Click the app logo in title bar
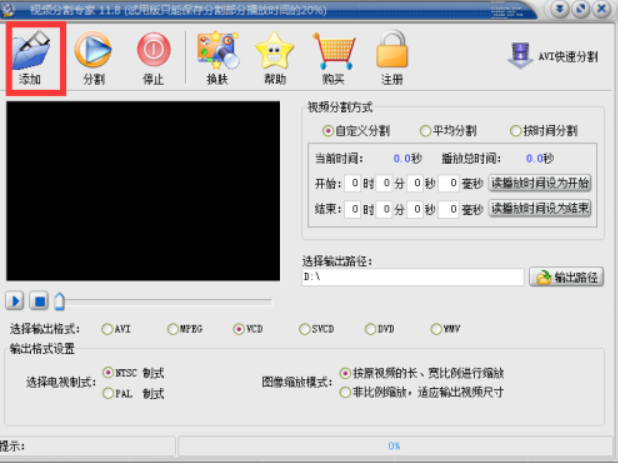This screenshot has width=618, height=463. click(8, 9)
